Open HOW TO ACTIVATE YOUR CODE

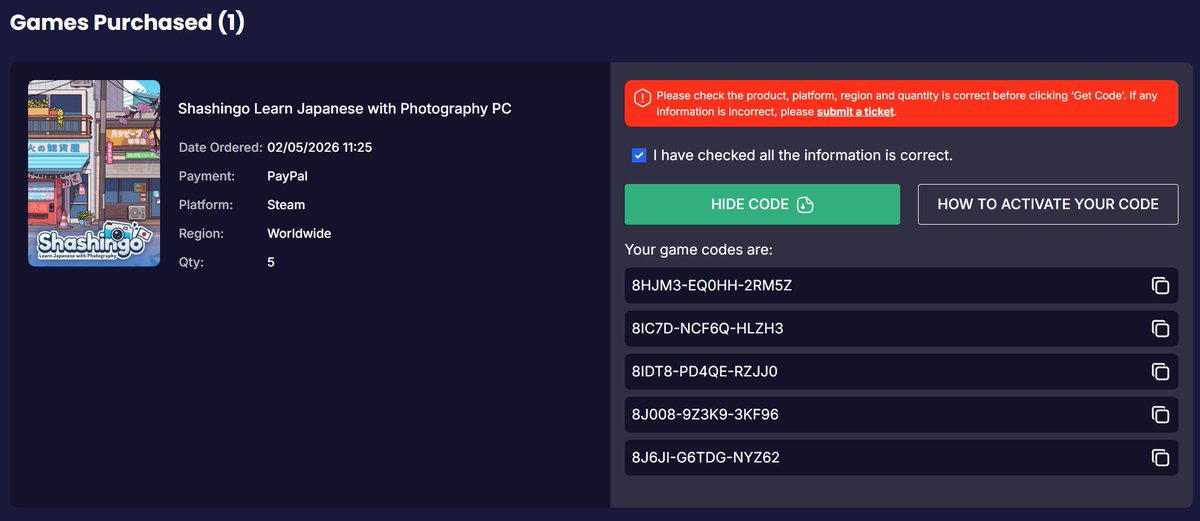[1048, 204]
